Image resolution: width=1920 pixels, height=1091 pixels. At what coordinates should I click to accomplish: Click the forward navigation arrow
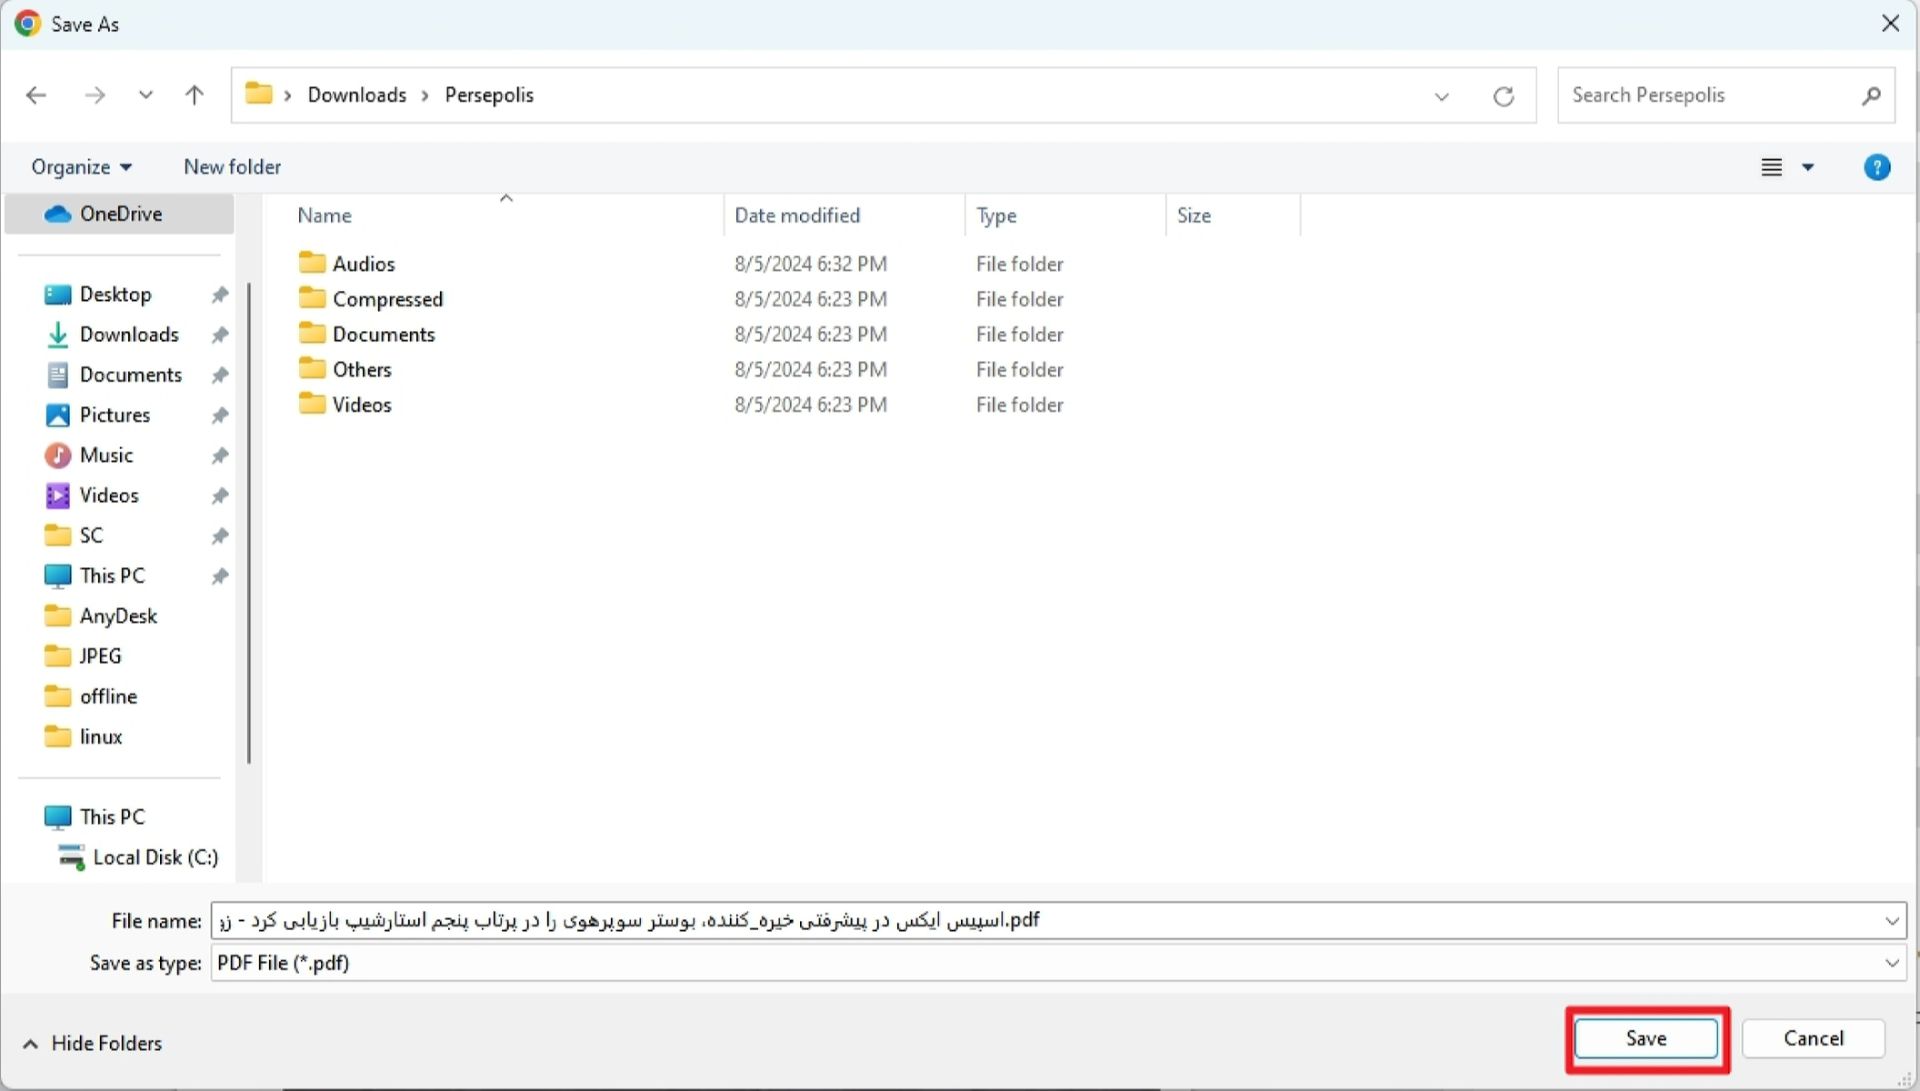(x=95, y=95)
